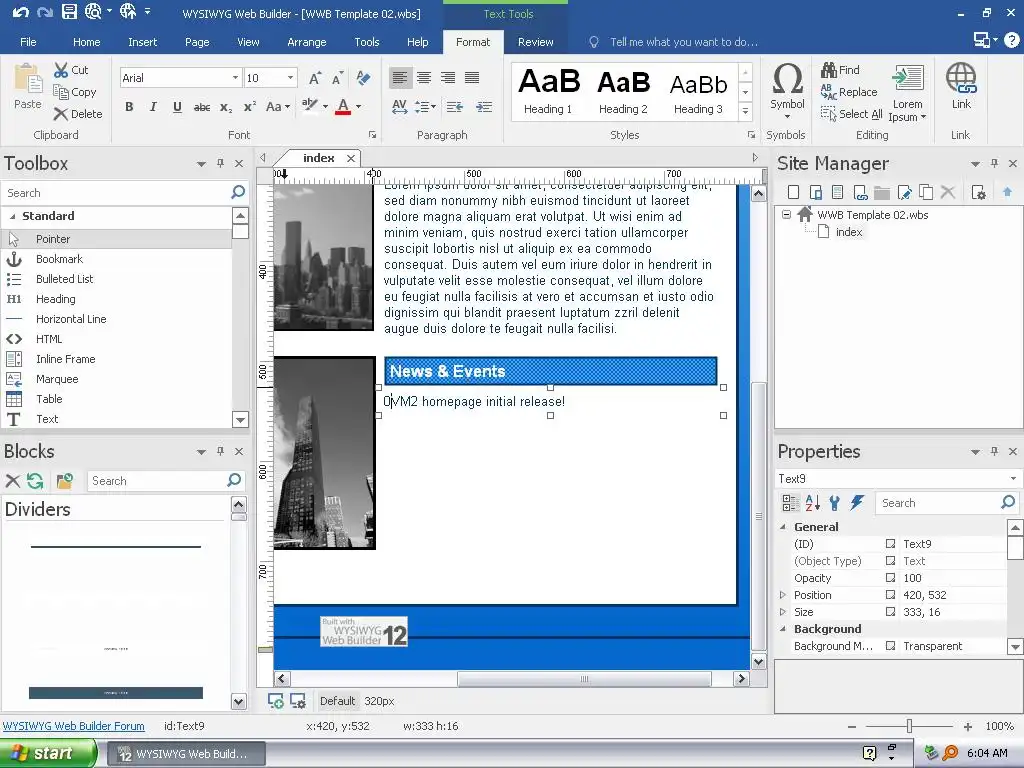The width and height of the screenshot is (1024, 768).
Task: Open the Change Case Aa dropdown
Action: click(278, 106)
